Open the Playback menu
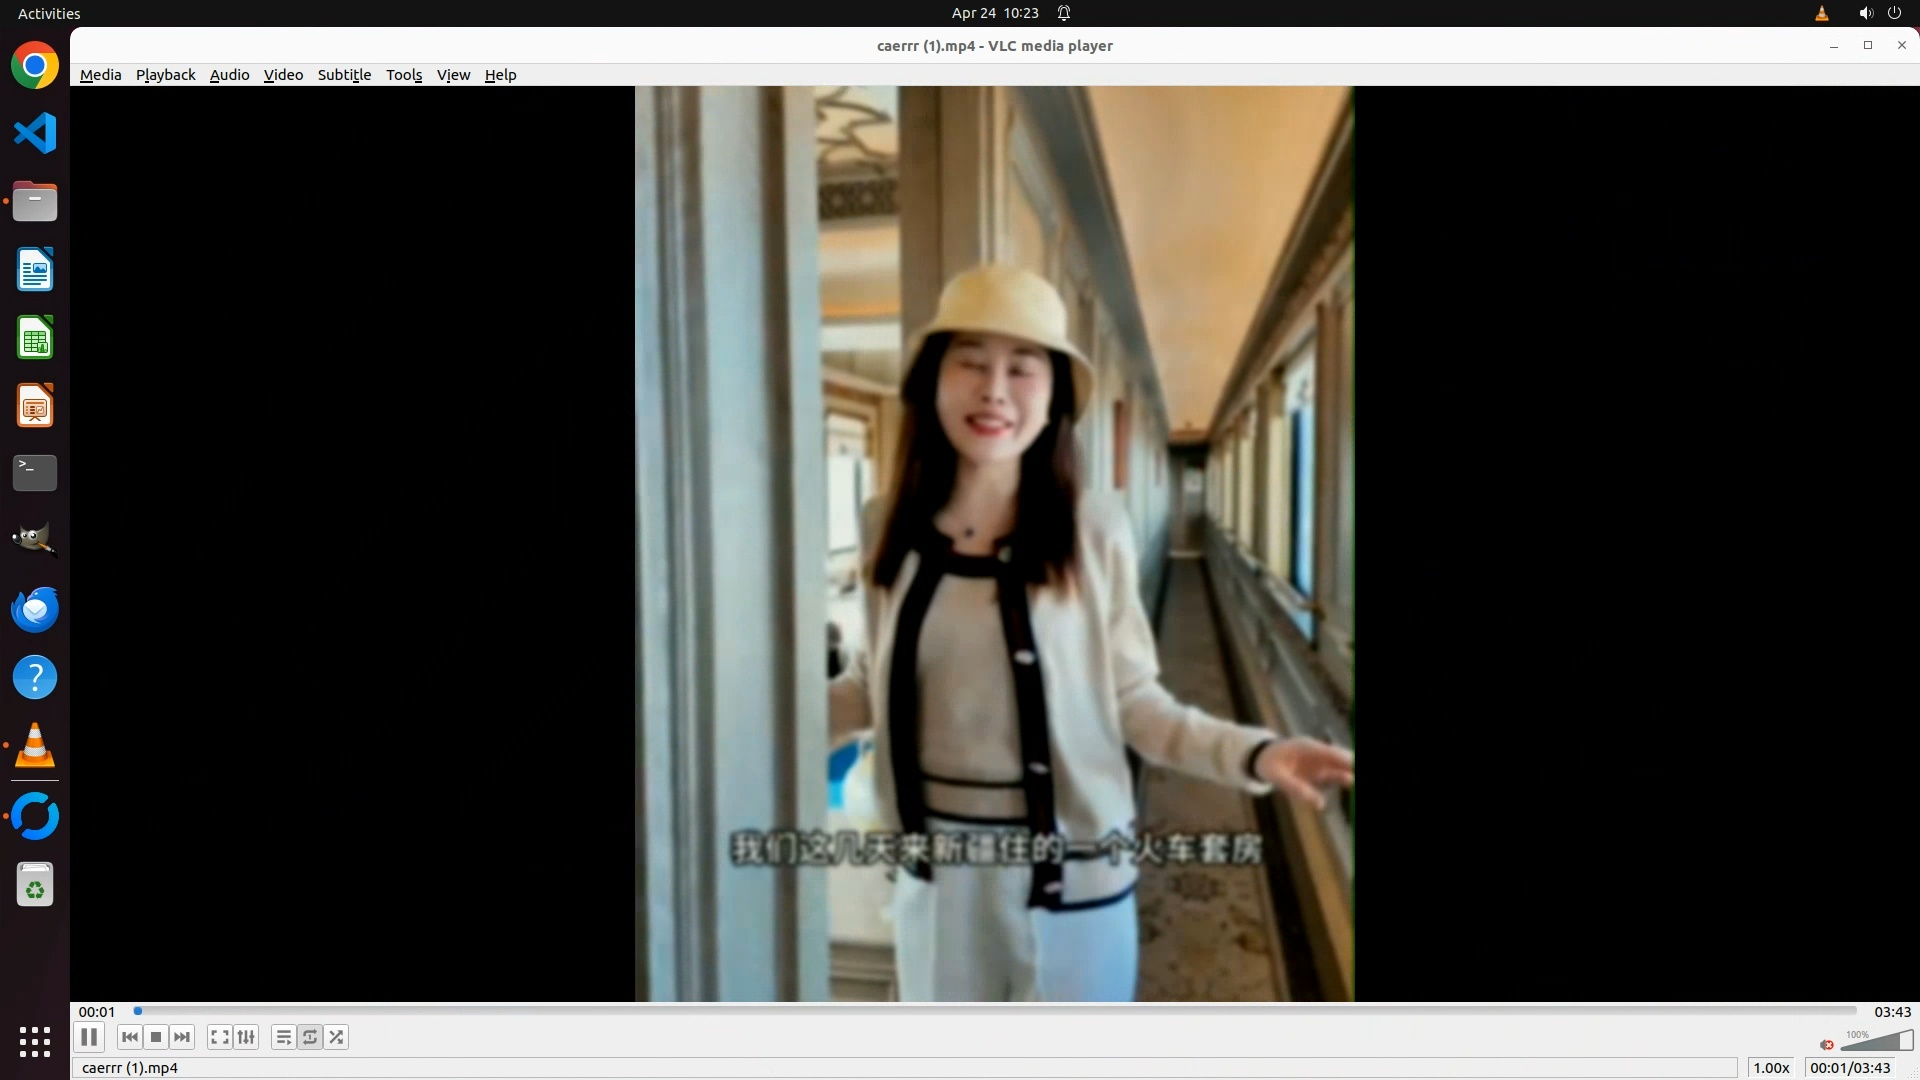The width and height of the screenshot is (1920, 1080). point(165,75)
